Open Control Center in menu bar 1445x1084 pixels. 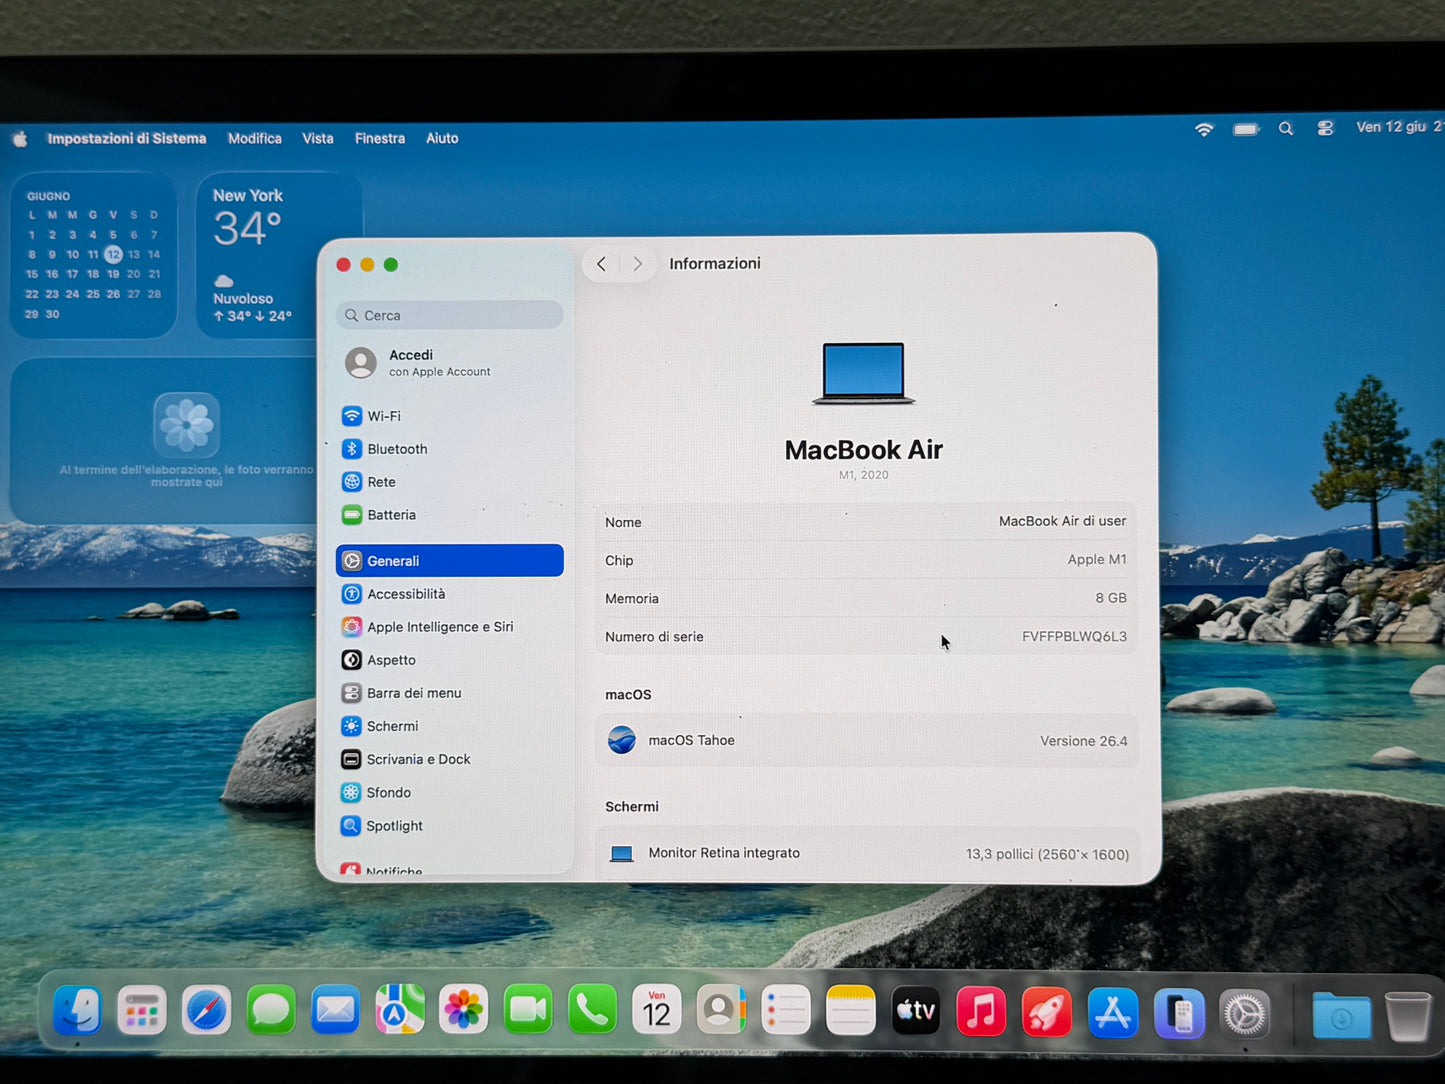1325,128
